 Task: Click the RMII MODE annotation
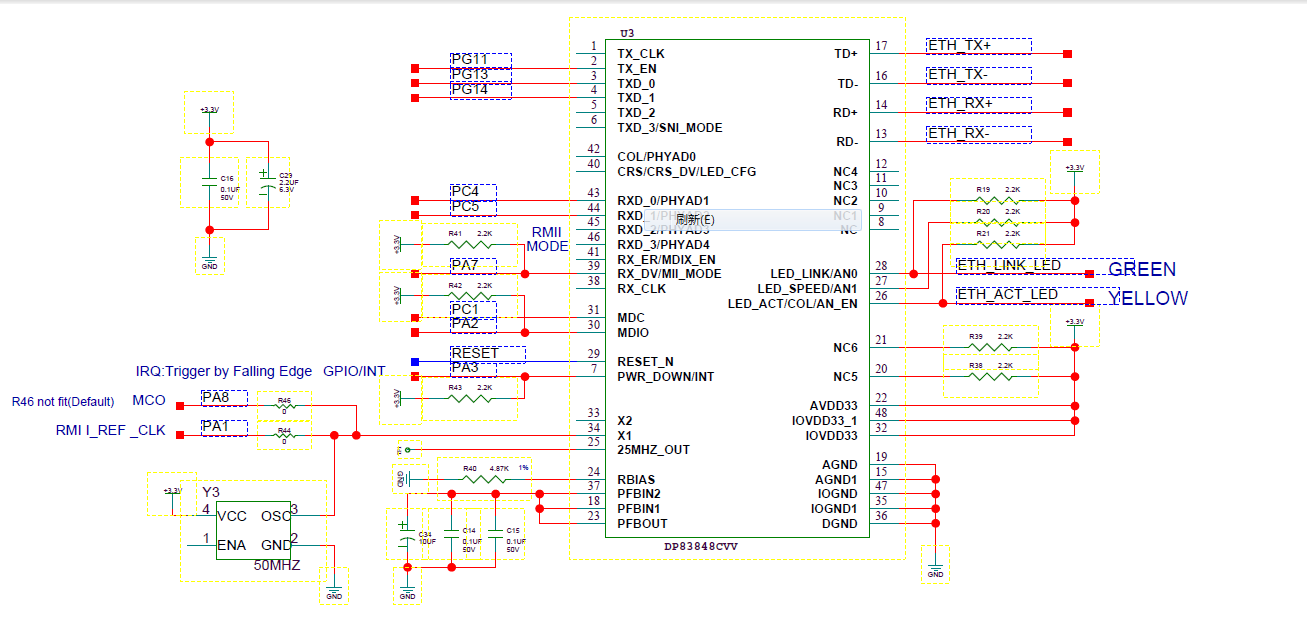tap(548, 239)
